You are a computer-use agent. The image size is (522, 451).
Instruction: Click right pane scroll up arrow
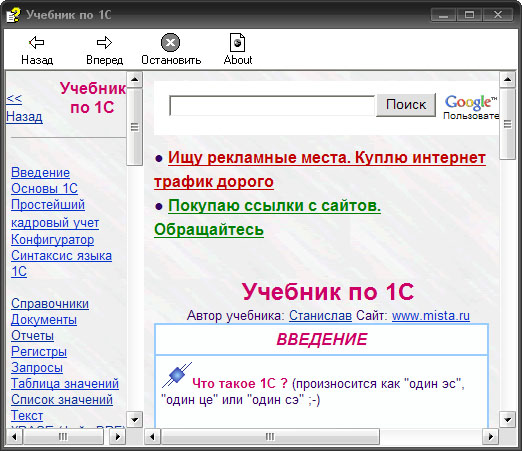507,79
